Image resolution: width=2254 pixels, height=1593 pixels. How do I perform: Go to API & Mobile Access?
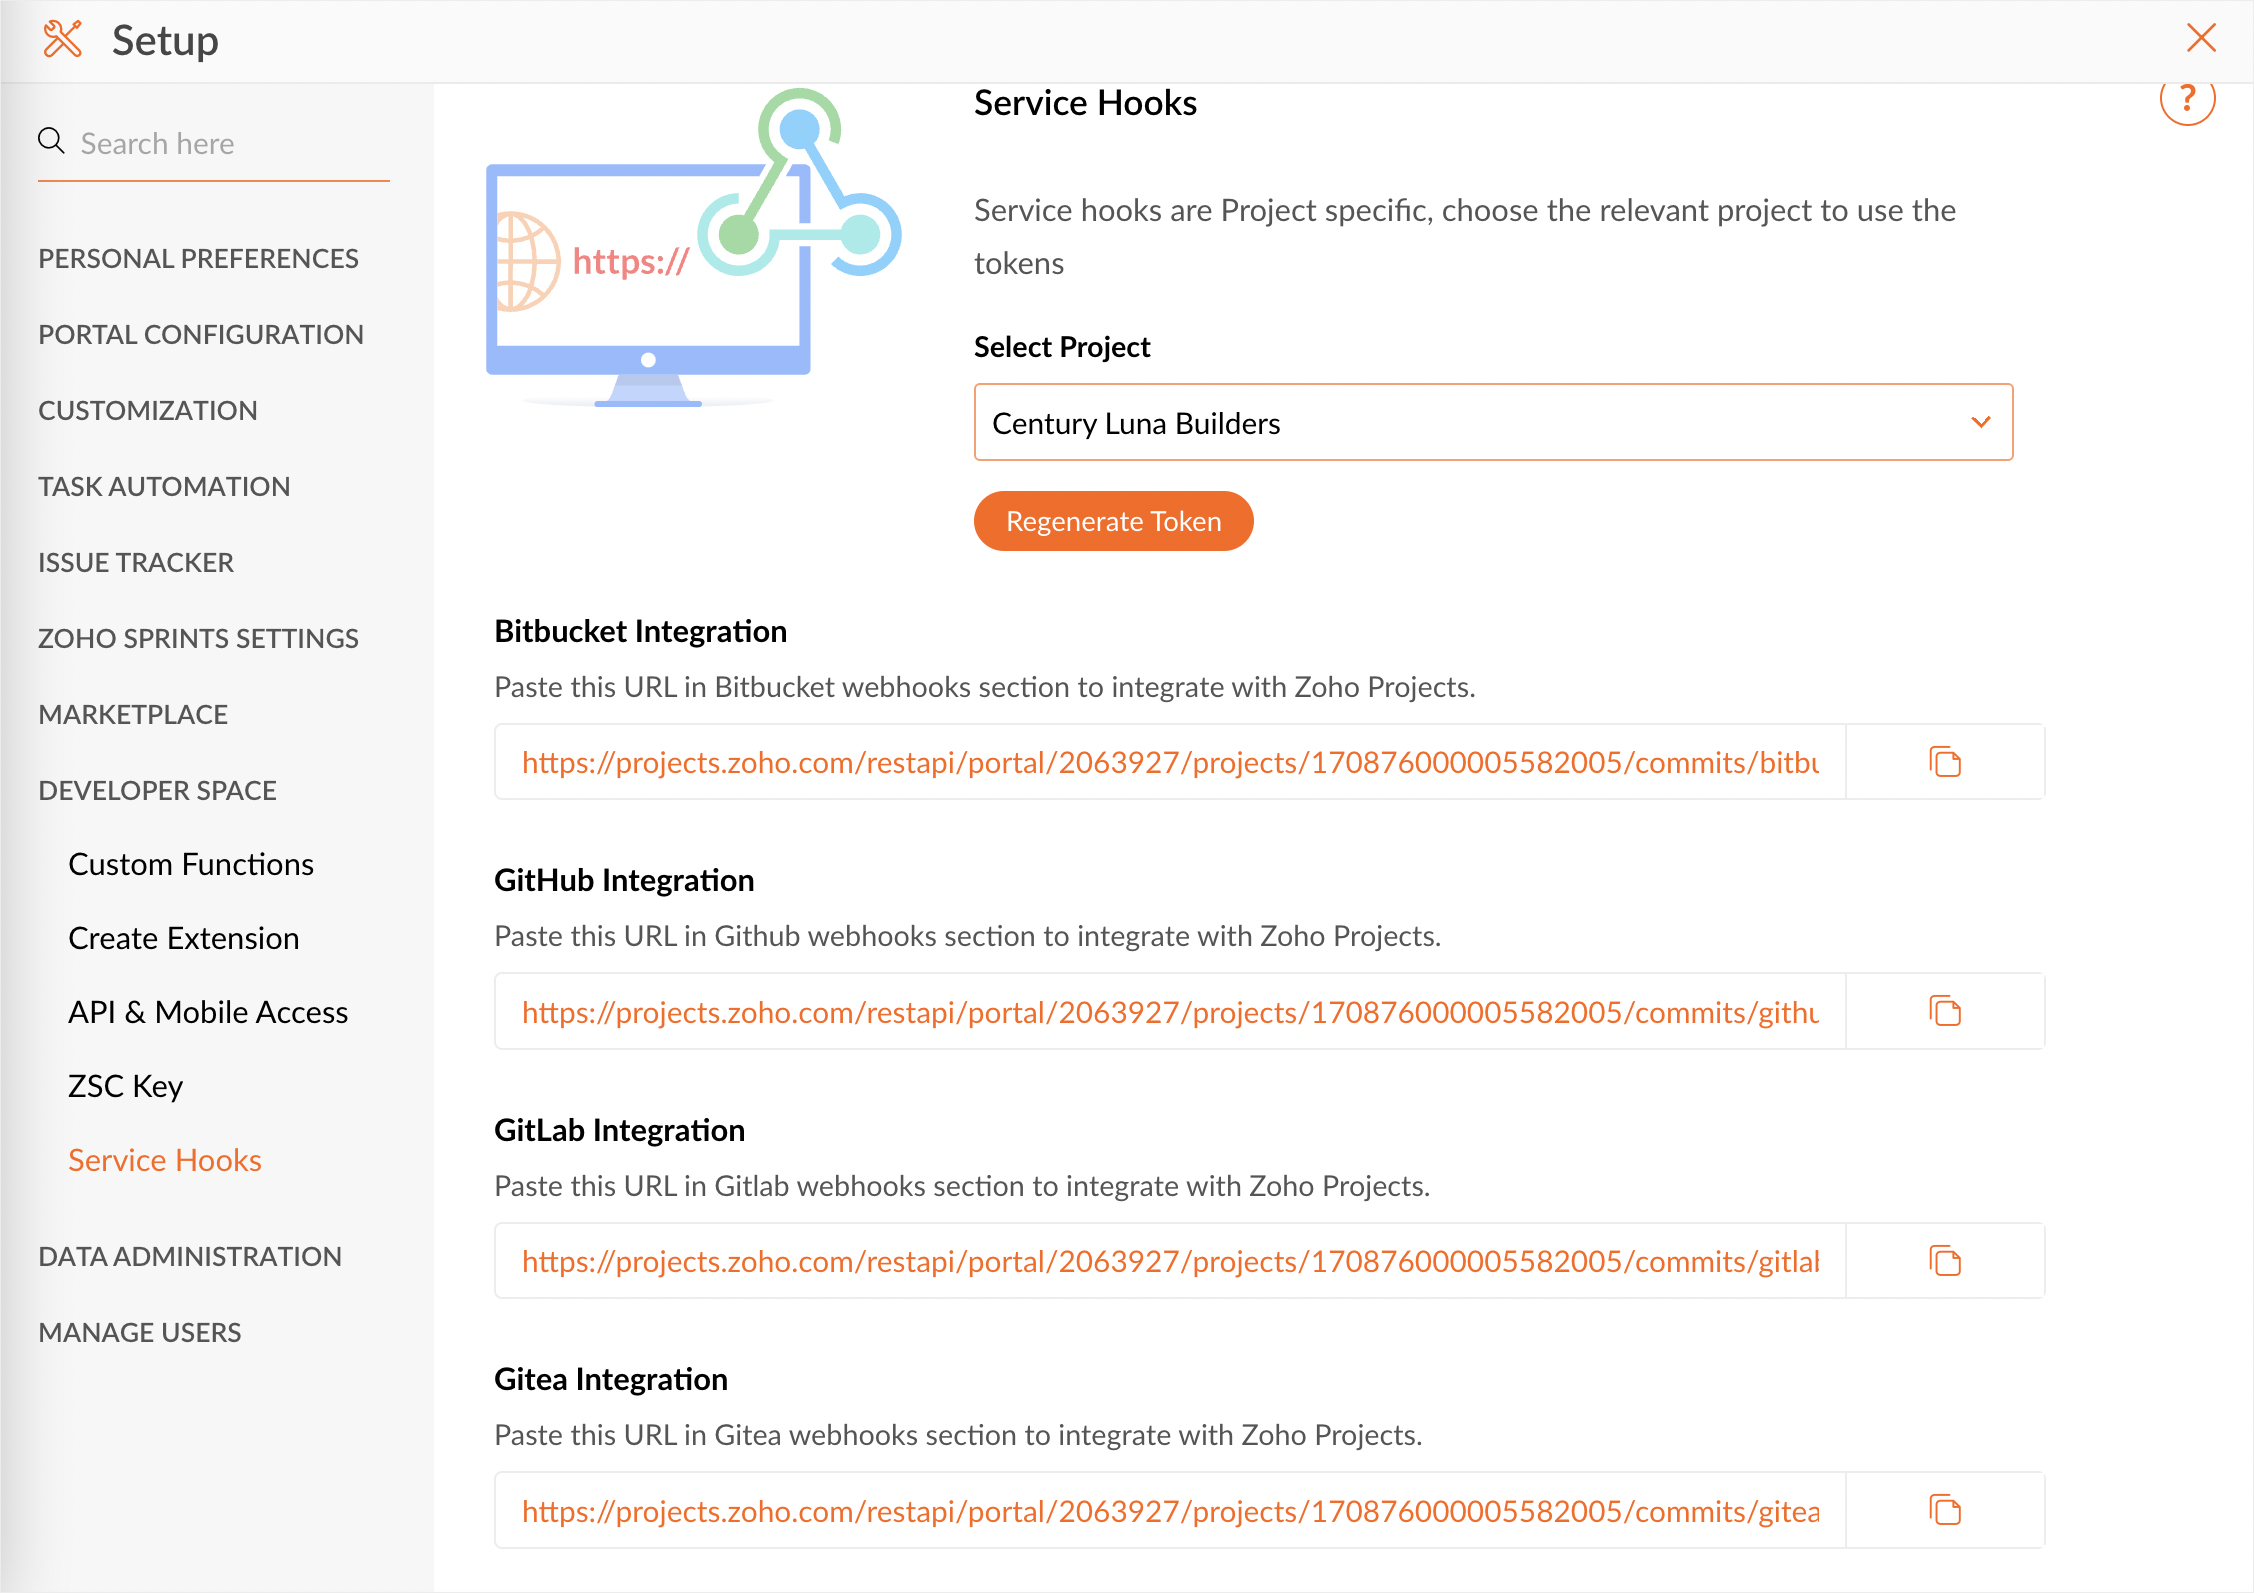pyautogui.click(x=208, y=1012)
